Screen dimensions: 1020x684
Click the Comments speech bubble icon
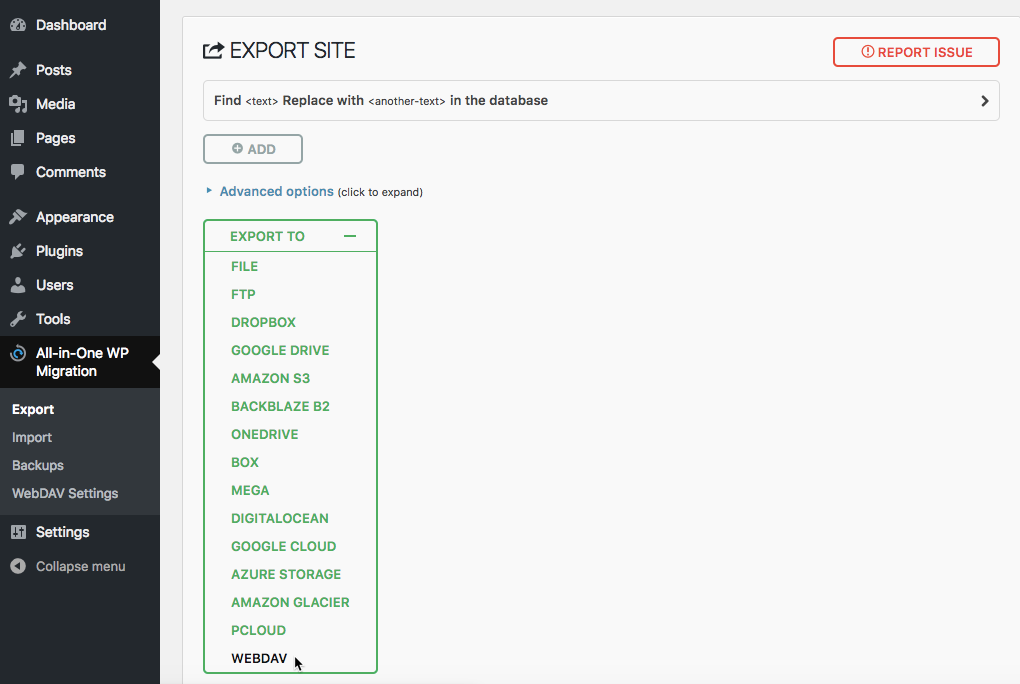pos(18,172)
